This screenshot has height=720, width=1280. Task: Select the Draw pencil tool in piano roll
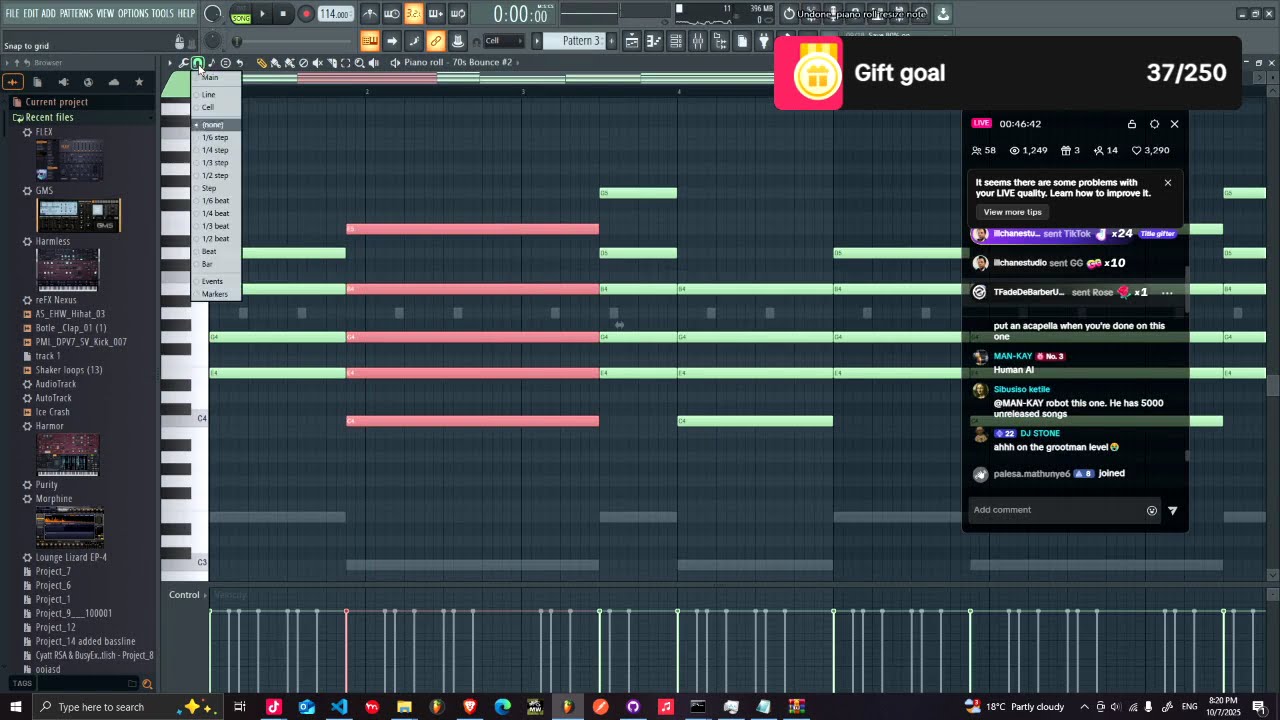(261, 63)
